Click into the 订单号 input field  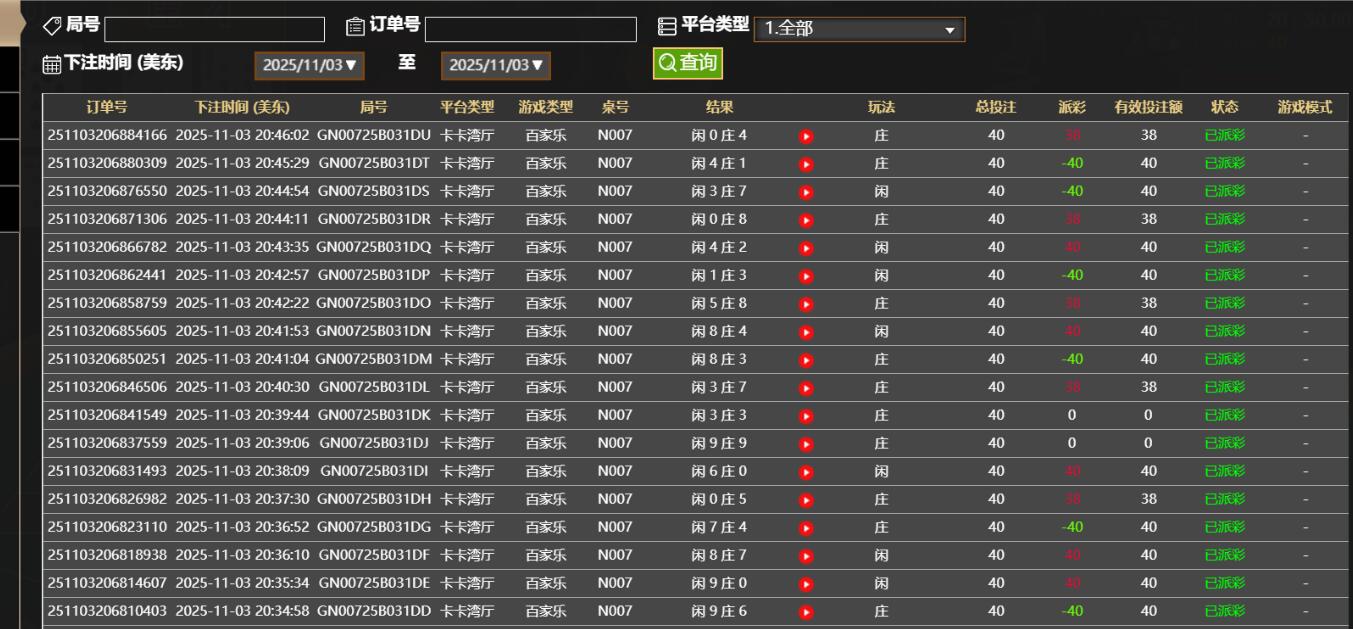(x=530, y=30)
